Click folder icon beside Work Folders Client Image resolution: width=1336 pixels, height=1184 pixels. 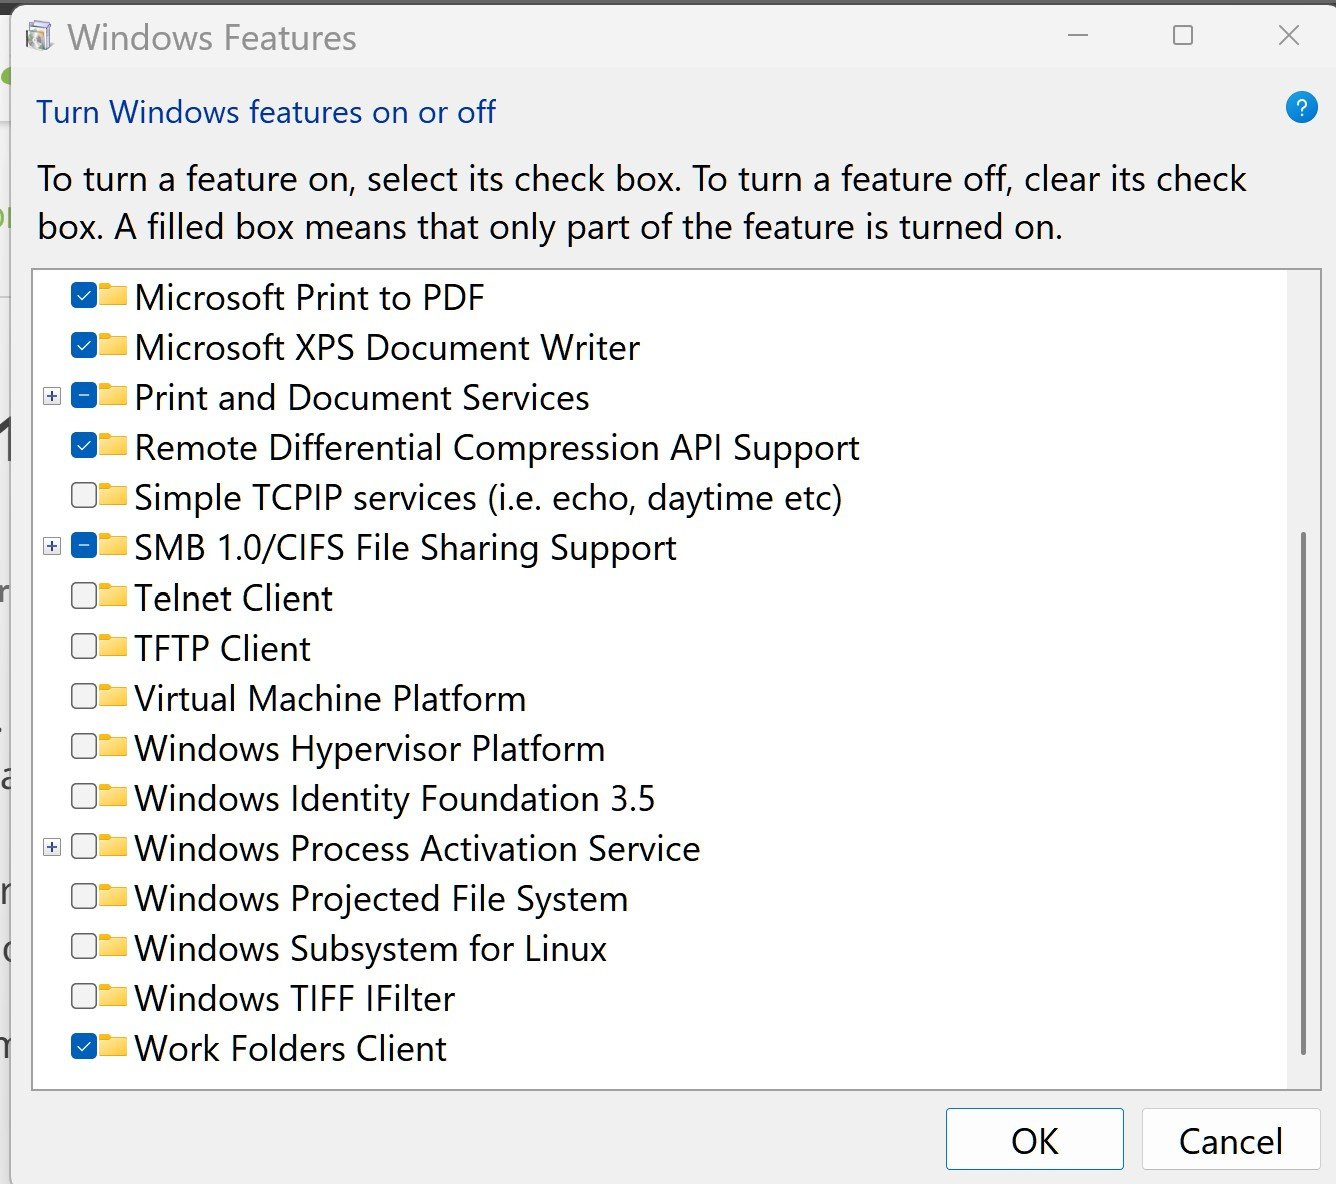pos(113,1046)
